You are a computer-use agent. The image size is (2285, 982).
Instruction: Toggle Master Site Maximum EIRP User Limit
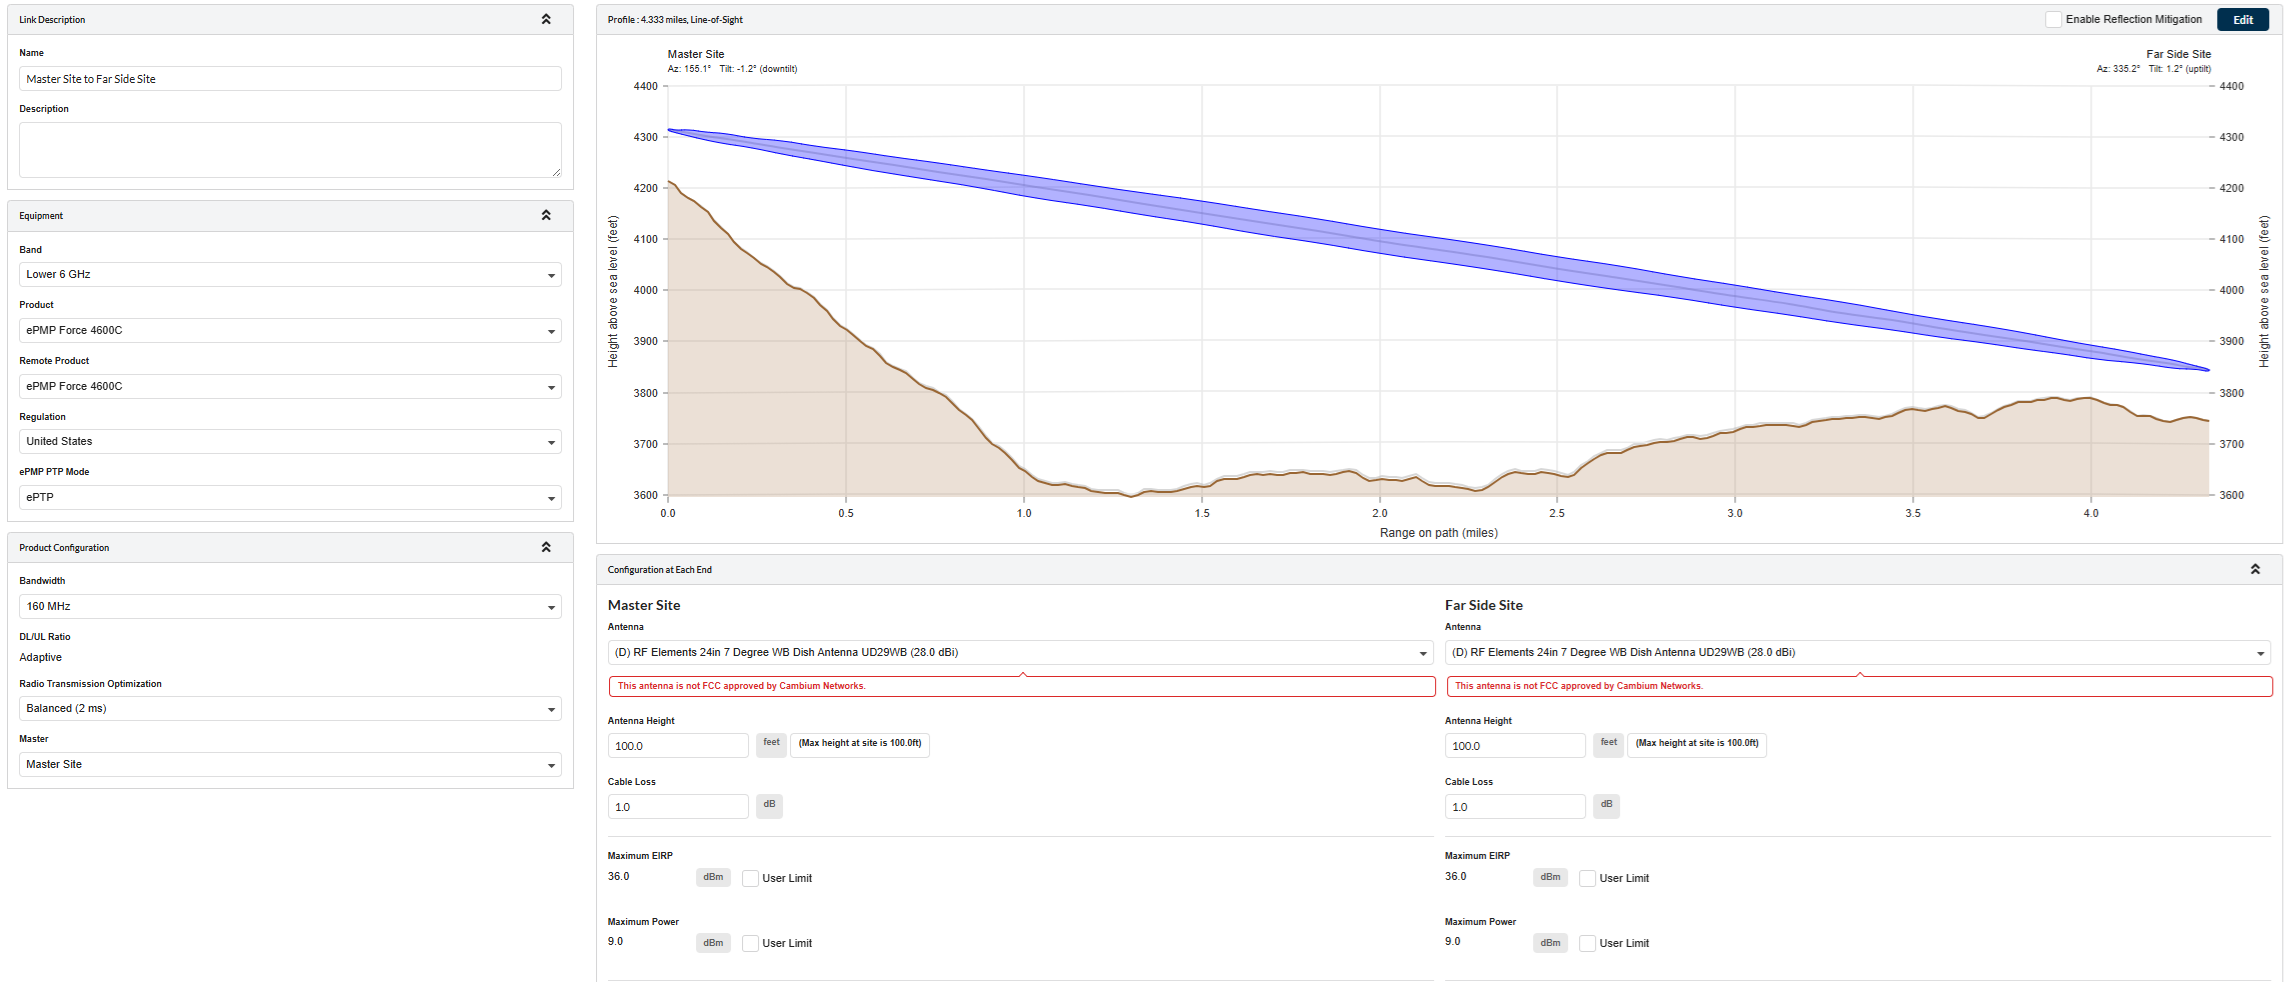(x=750, y=878)
